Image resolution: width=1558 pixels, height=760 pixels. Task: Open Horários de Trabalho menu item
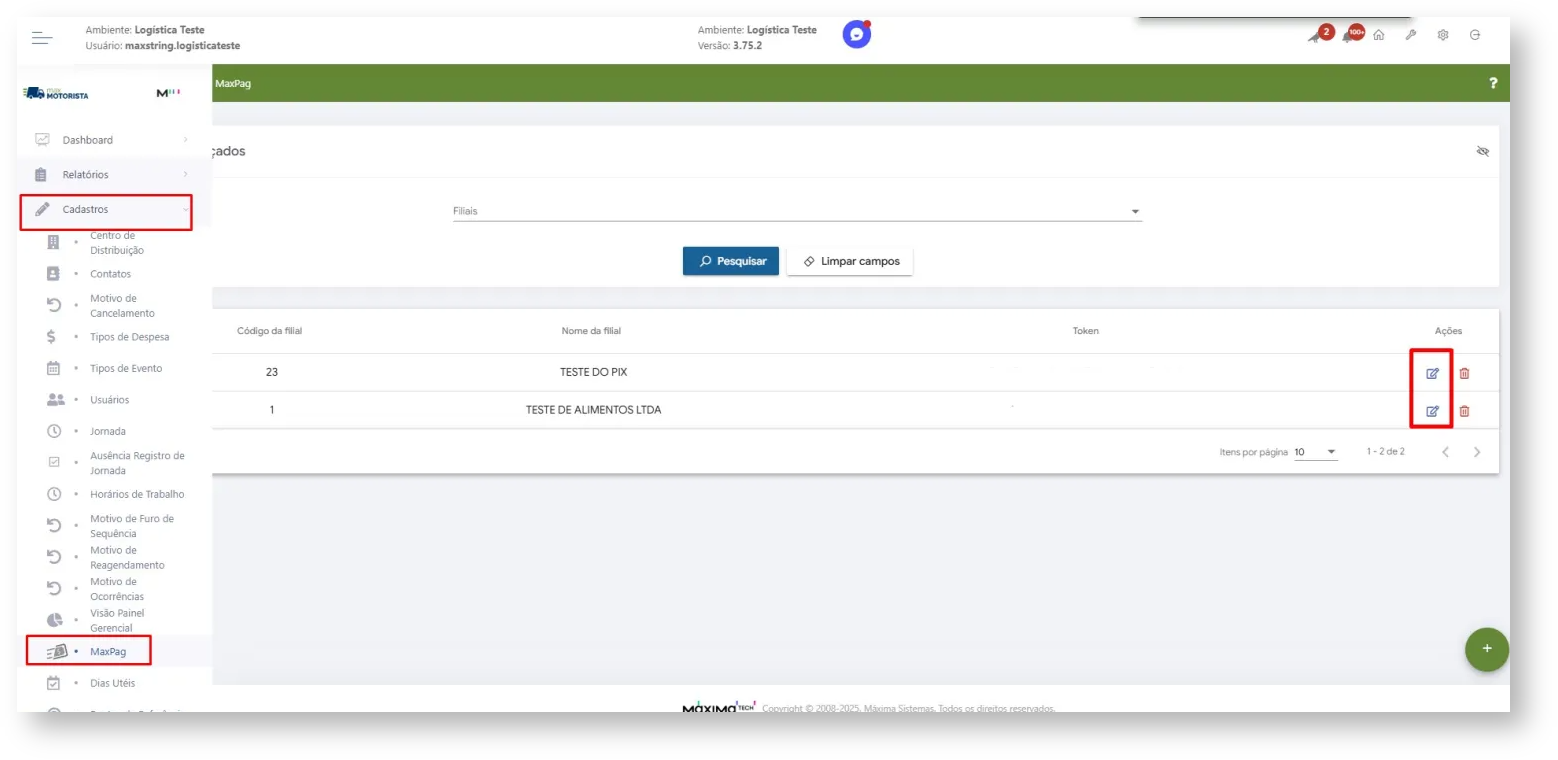137,494
